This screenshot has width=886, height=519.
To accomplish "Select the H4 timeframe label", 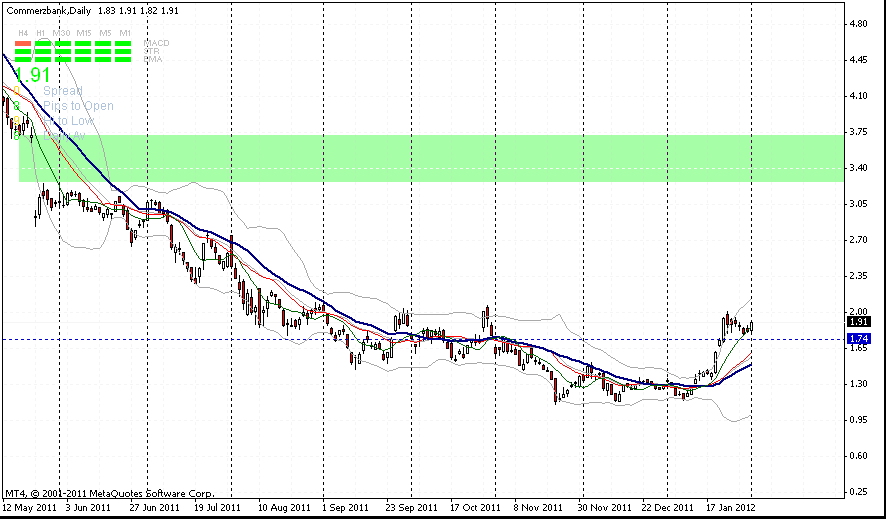I will tap(23, 33).
